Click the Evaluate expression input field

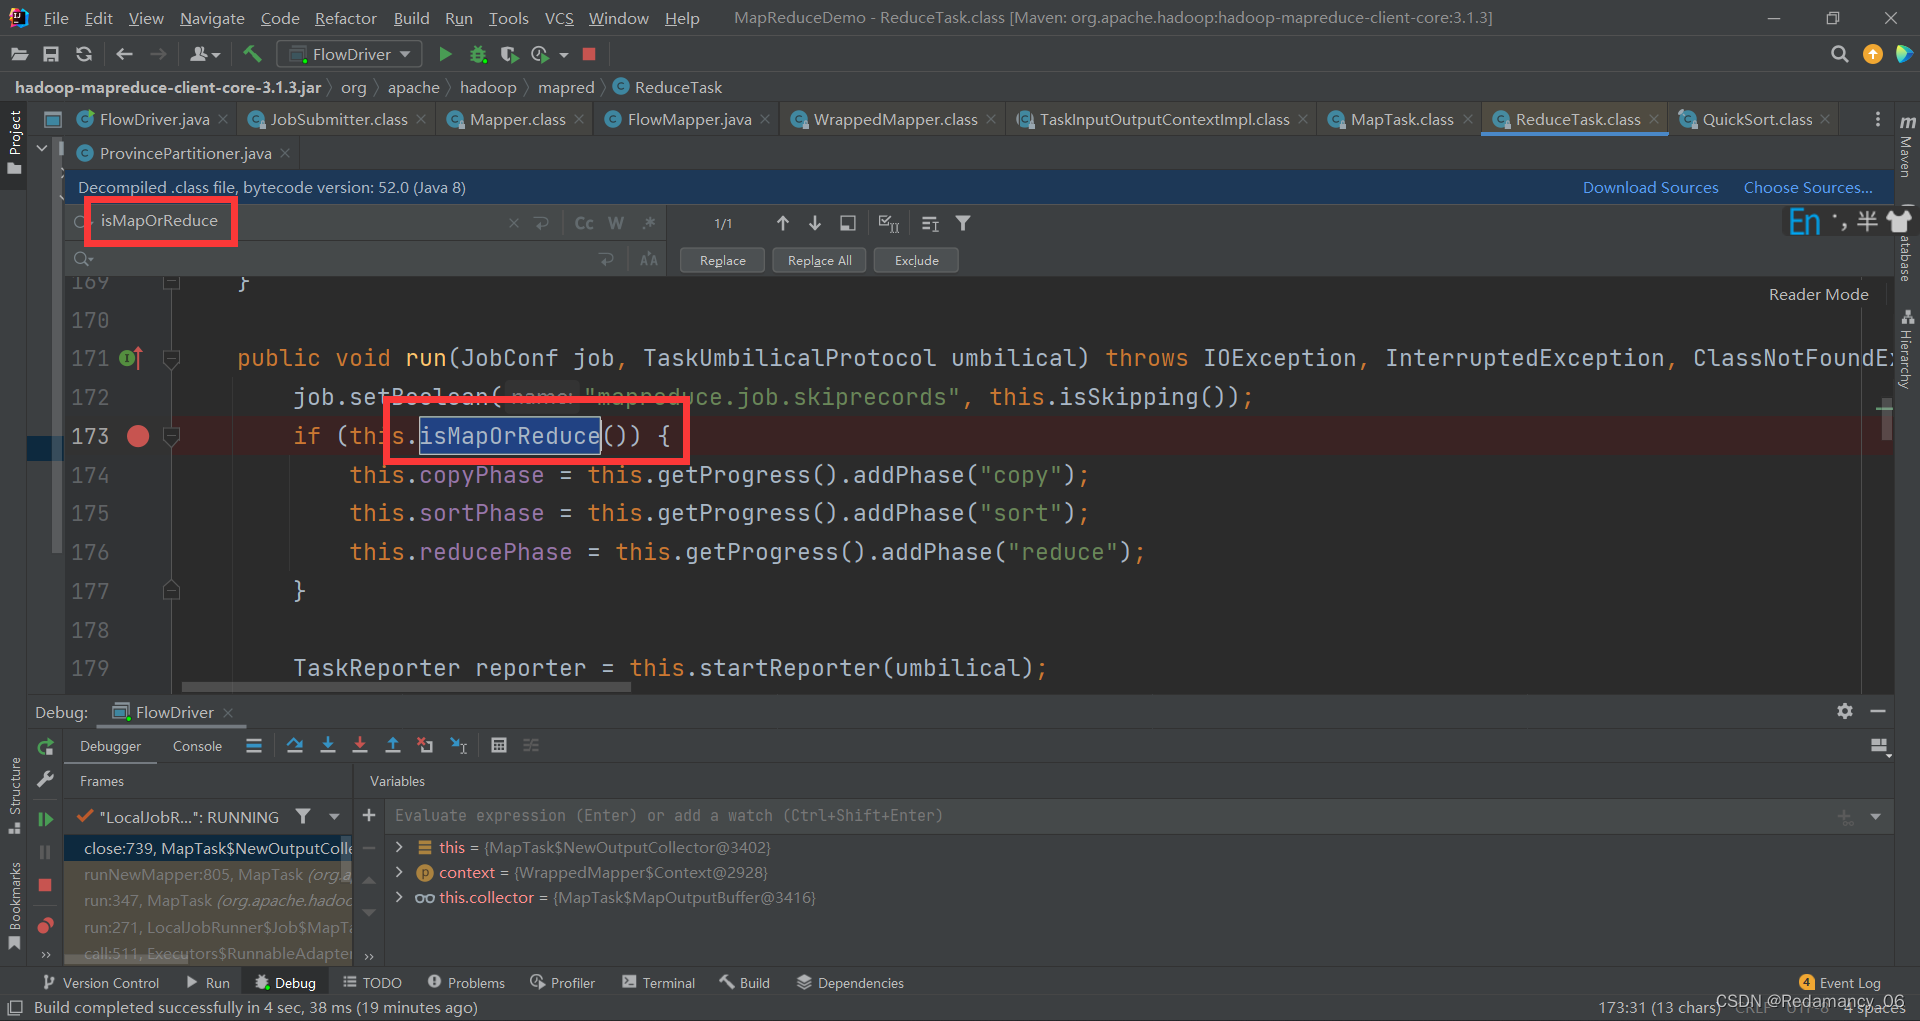click(x=1110, y=816)
